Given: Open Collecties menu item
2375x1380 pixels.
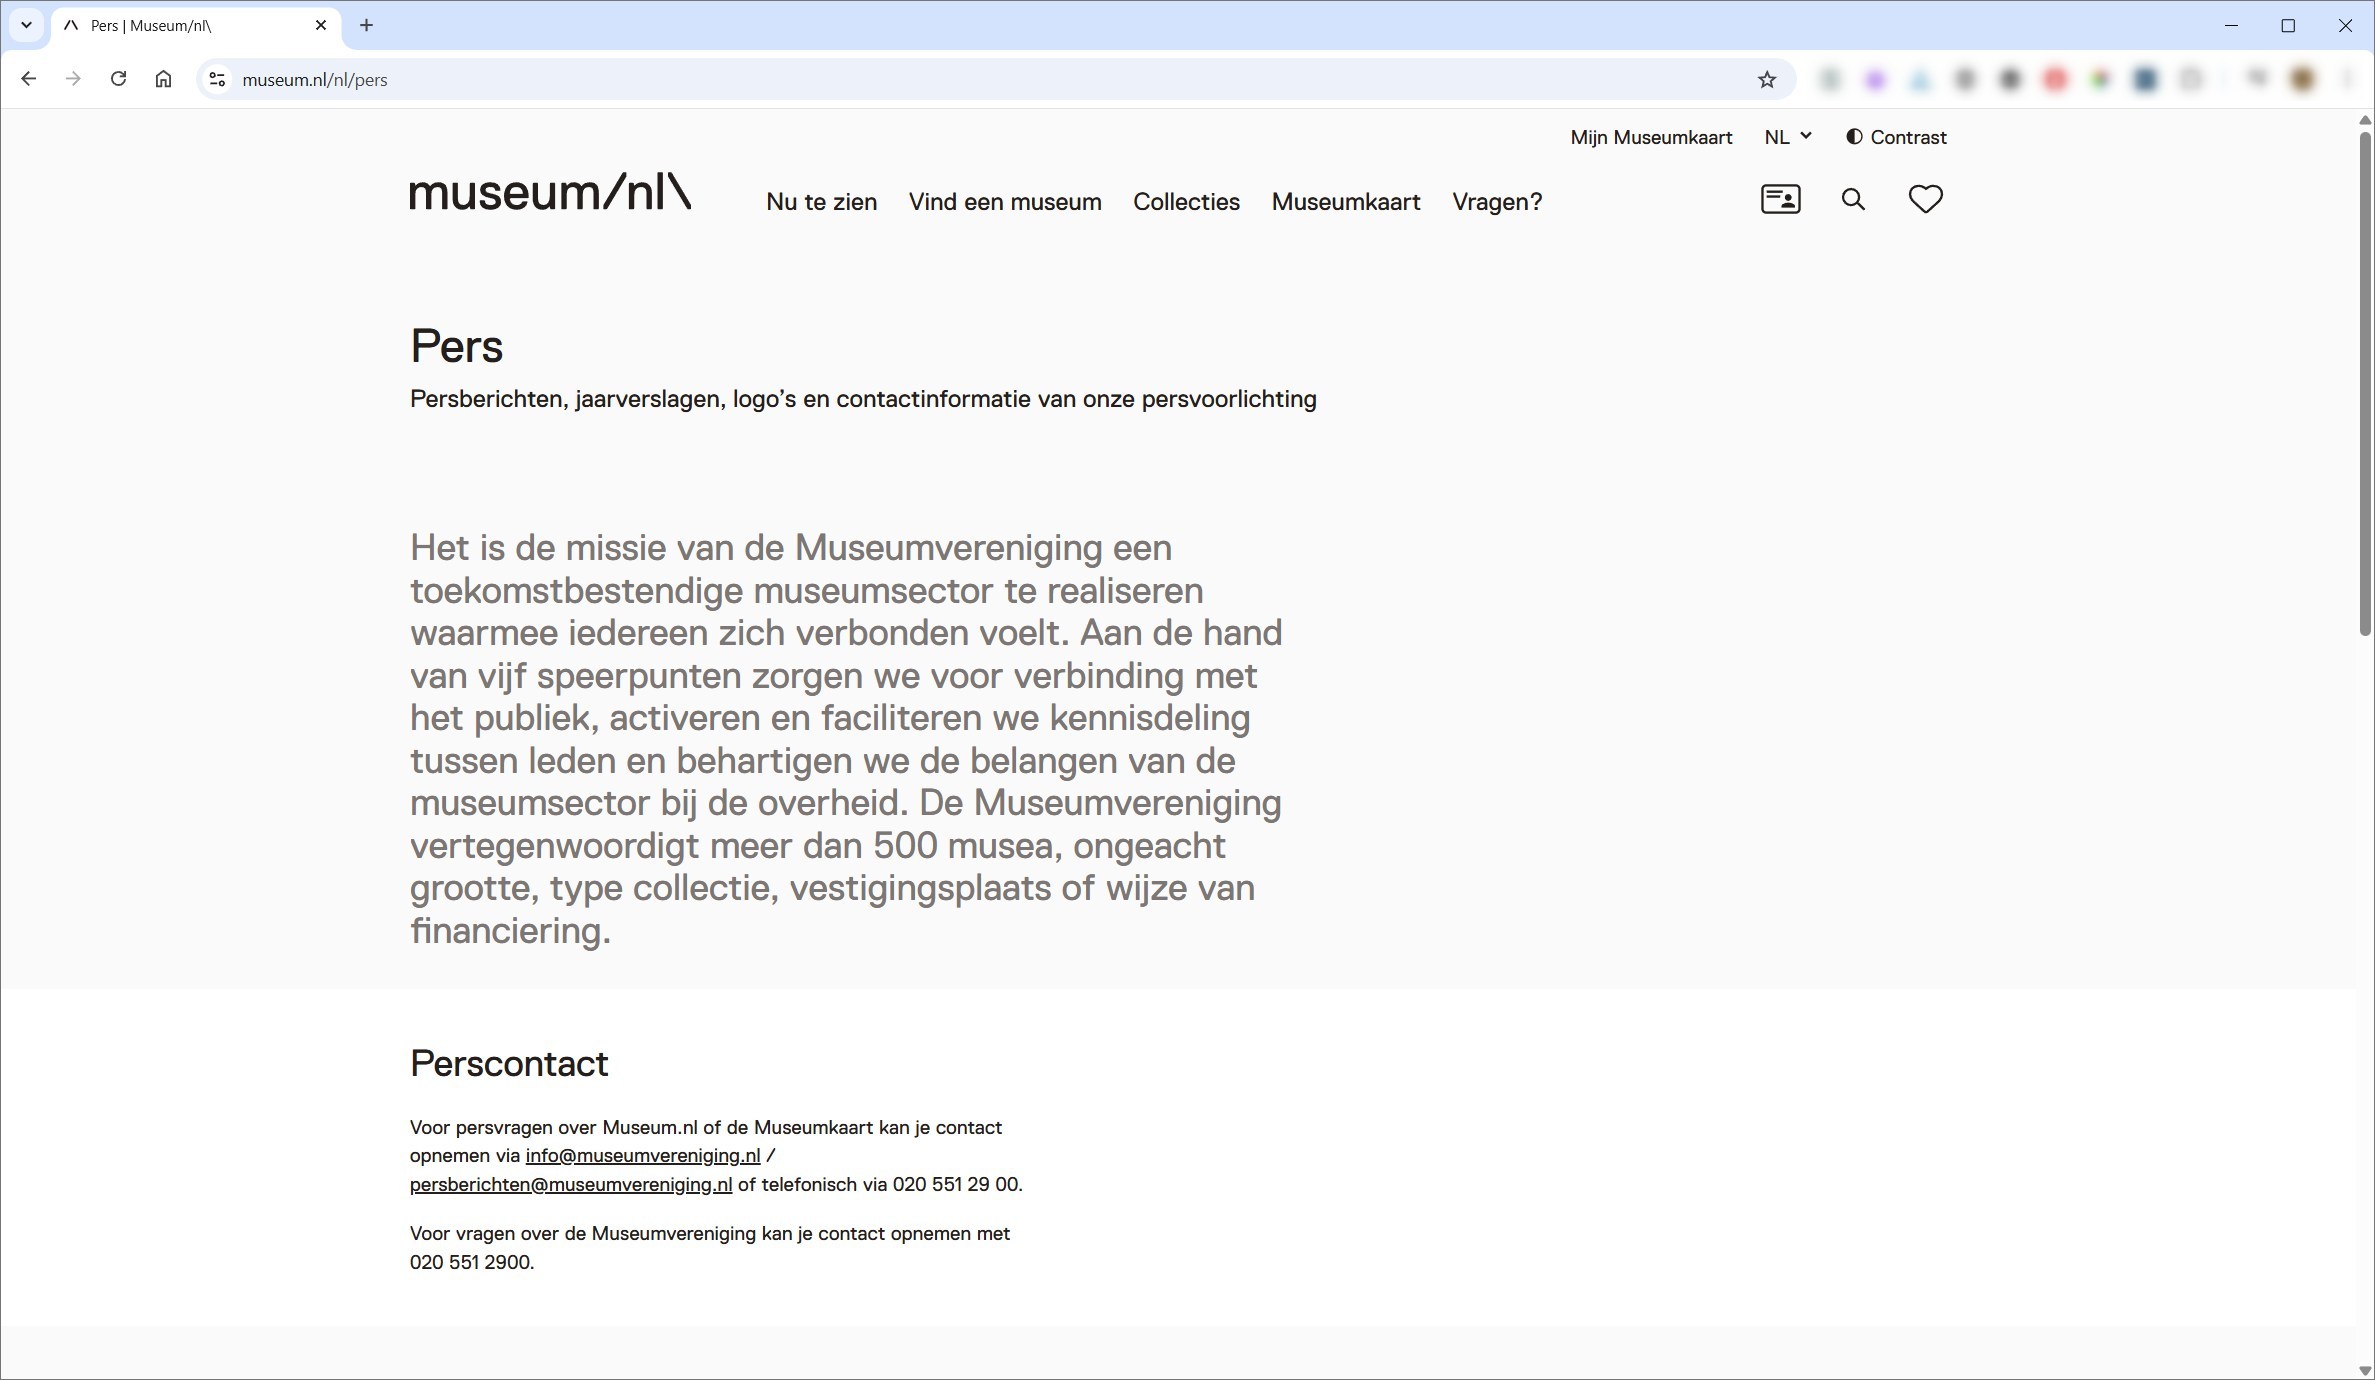Looking at the screenshot, I should coord(1186,202).
